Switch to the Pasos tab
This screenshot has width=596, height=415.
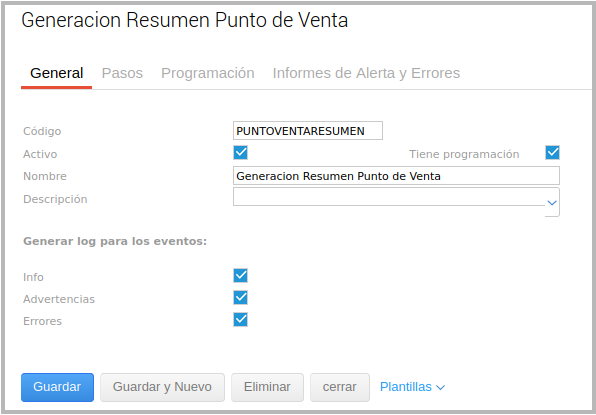point(122,73)
